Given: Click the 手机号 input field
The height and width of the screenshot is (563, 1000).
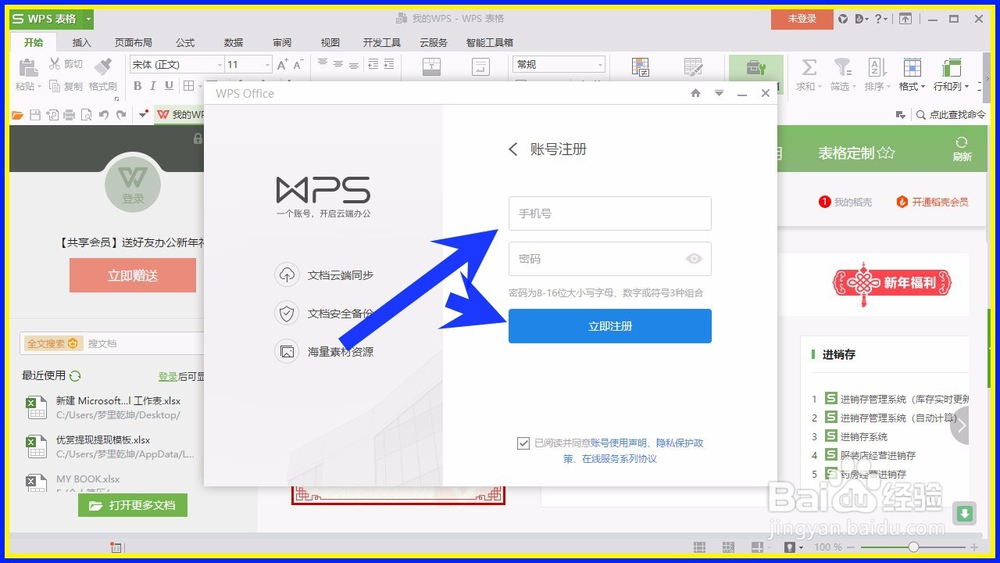Looking at the screenshot, I should tap(610, 214).
